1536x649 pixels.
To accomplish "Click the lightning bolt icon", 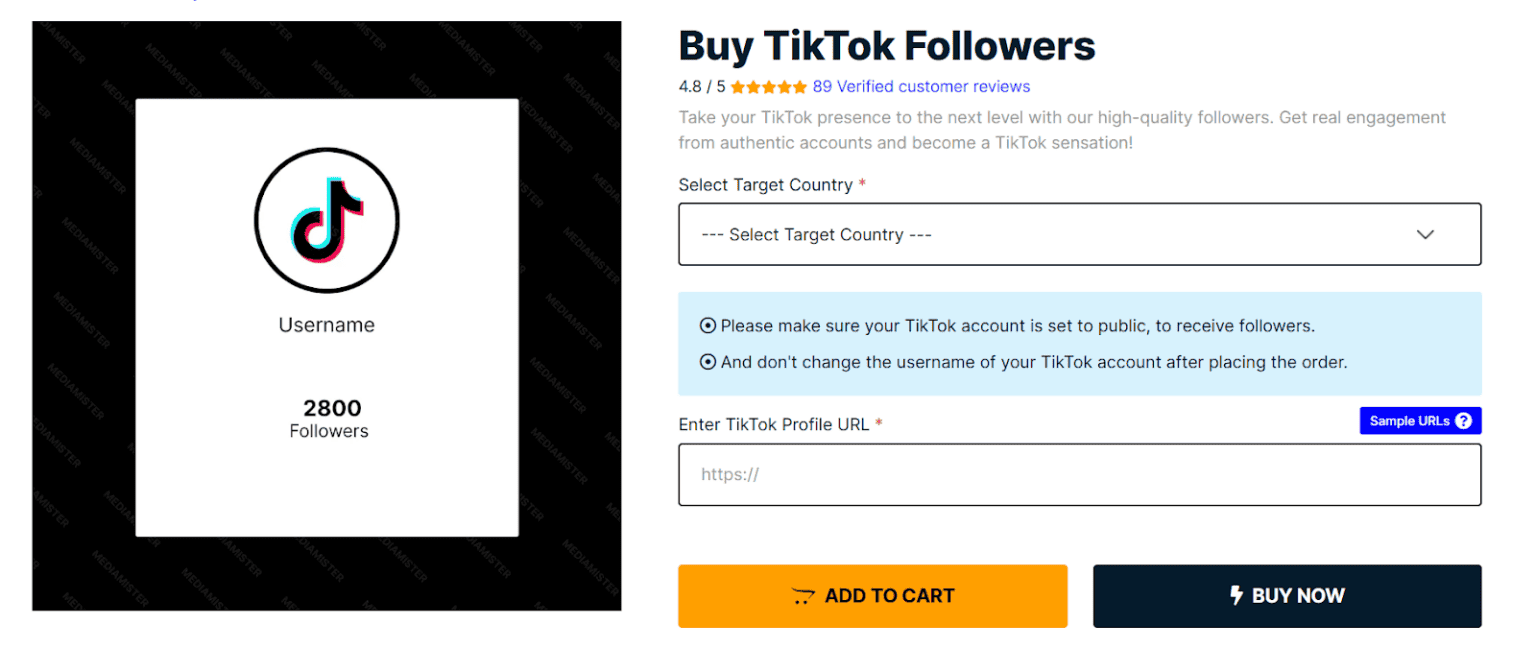I will click(x=1236, y=595).
